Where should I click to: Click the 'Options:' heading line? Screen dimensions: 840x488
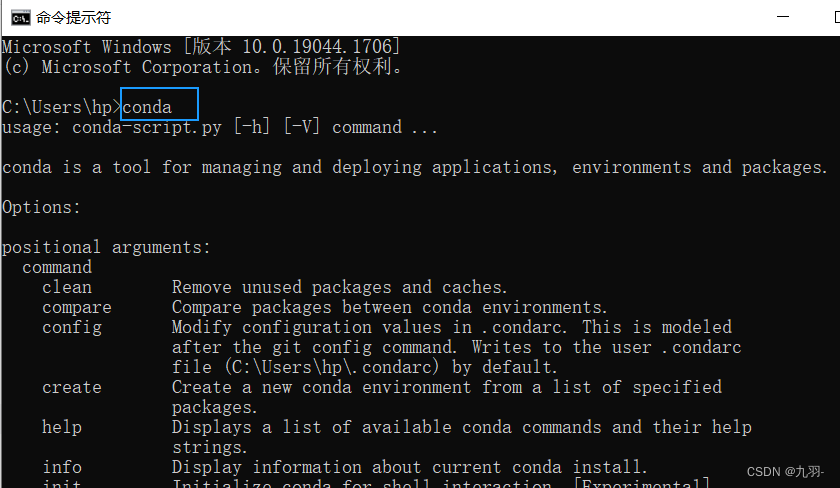pyautogui.click(x=41, y=207)
